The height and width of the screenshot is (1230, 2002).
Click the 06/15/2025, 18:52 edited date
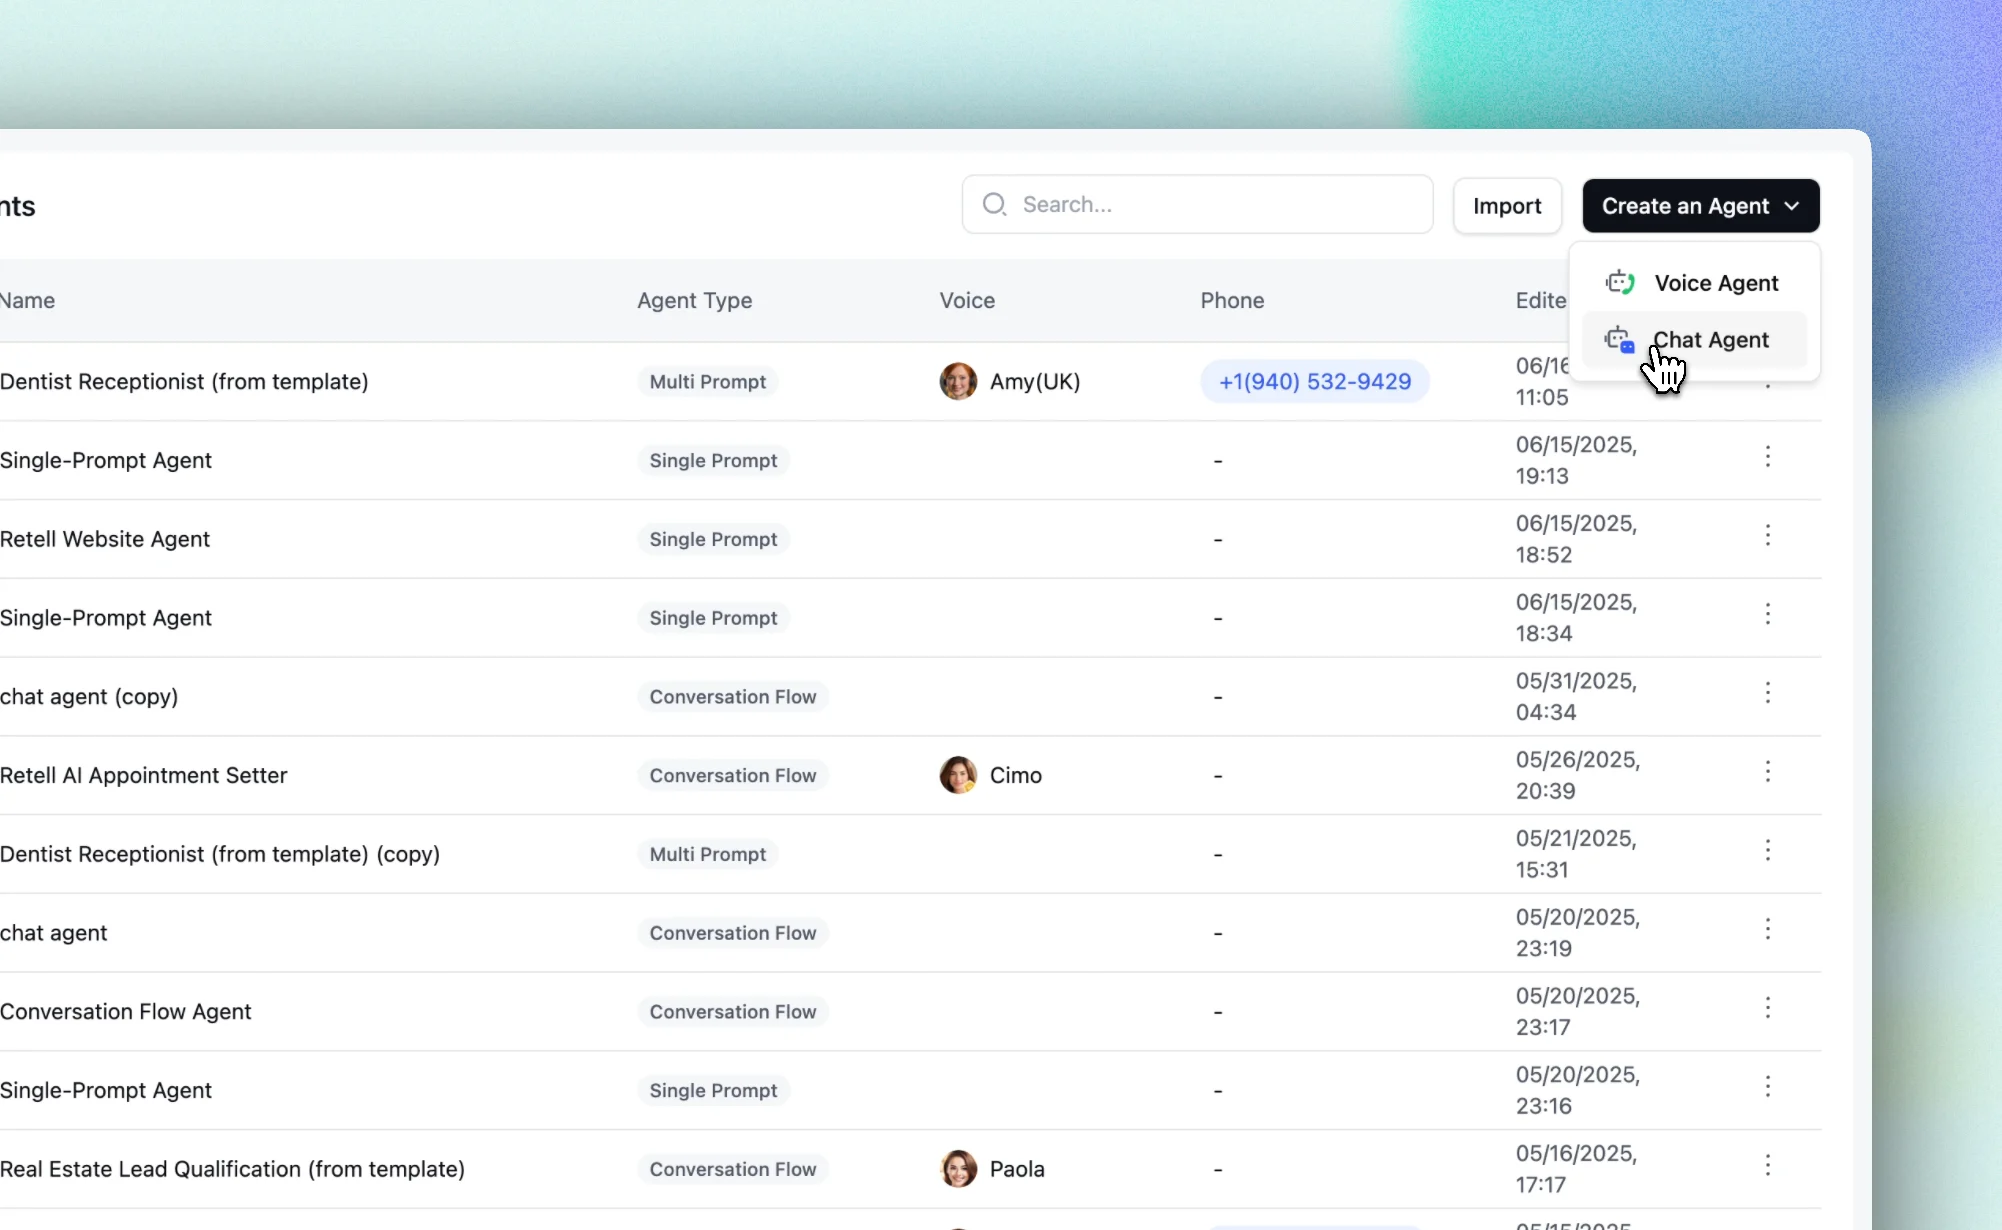pos(1576,539)
